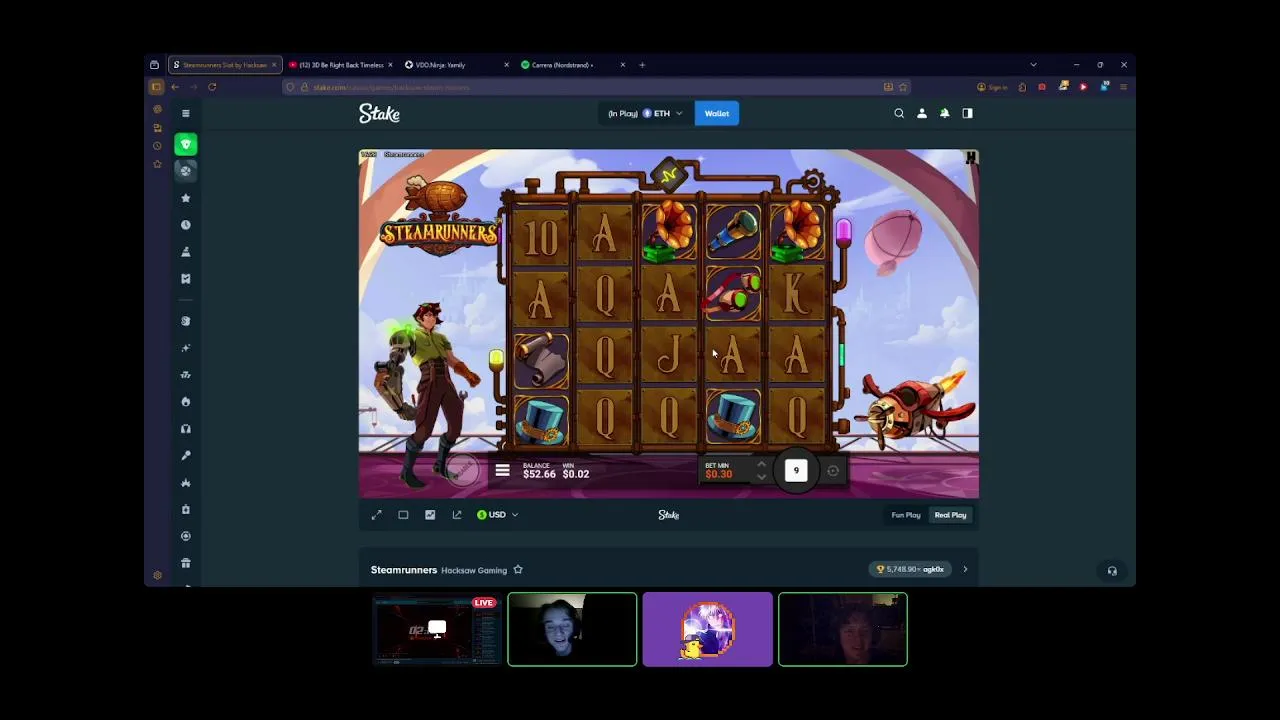Select Fun Play mode
The width and height of the screenshot is (1280, 720).
tap(906, 515)
